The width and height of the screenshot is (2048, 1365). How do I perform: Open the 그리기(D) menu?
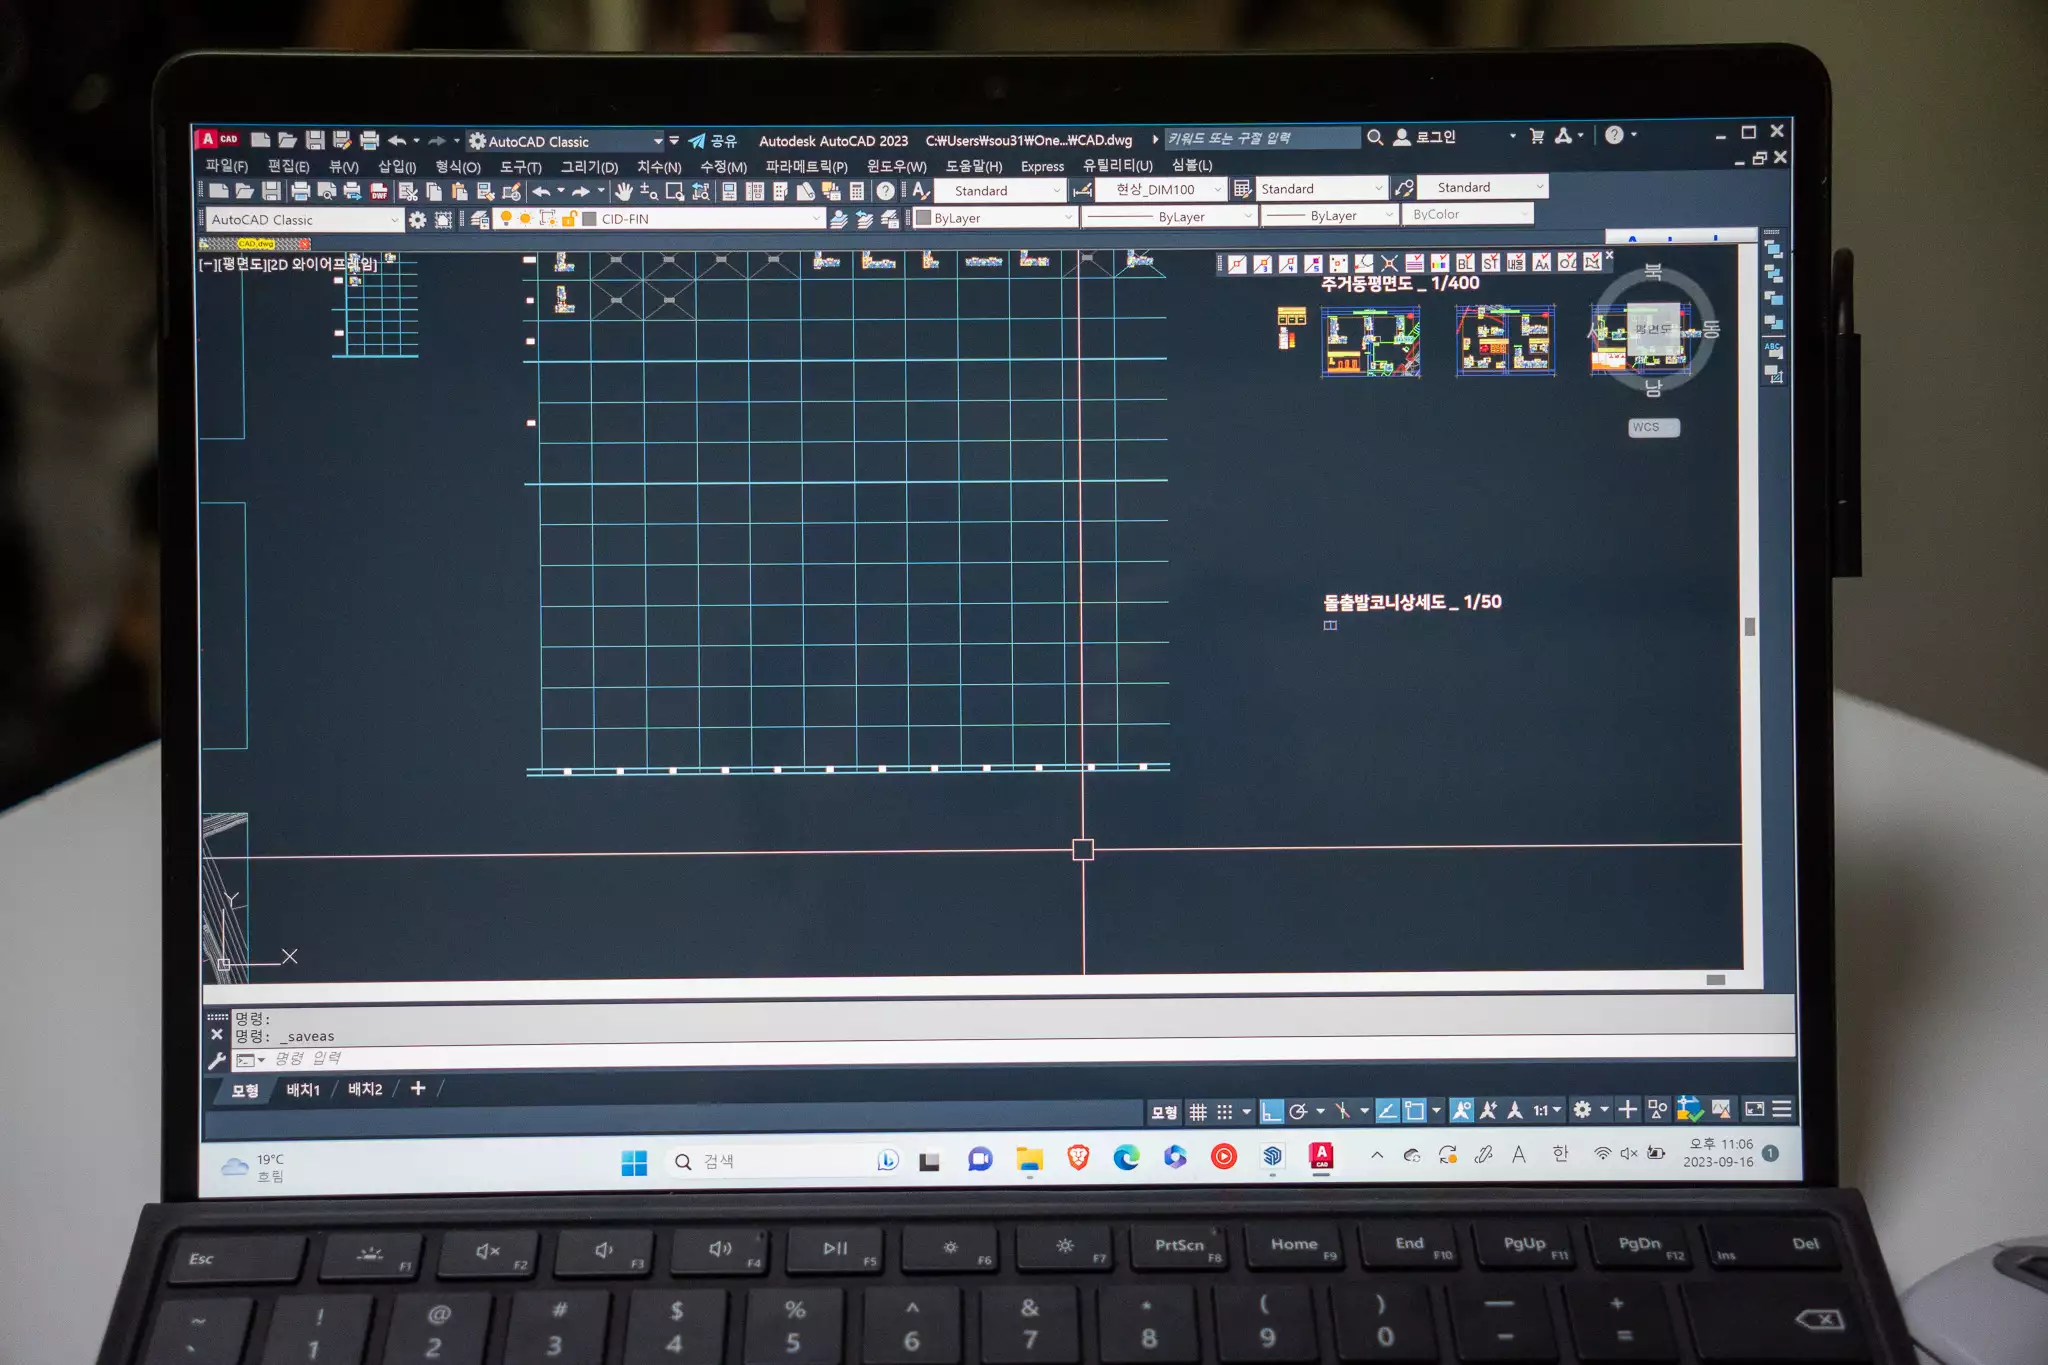[x=589, y=167]
